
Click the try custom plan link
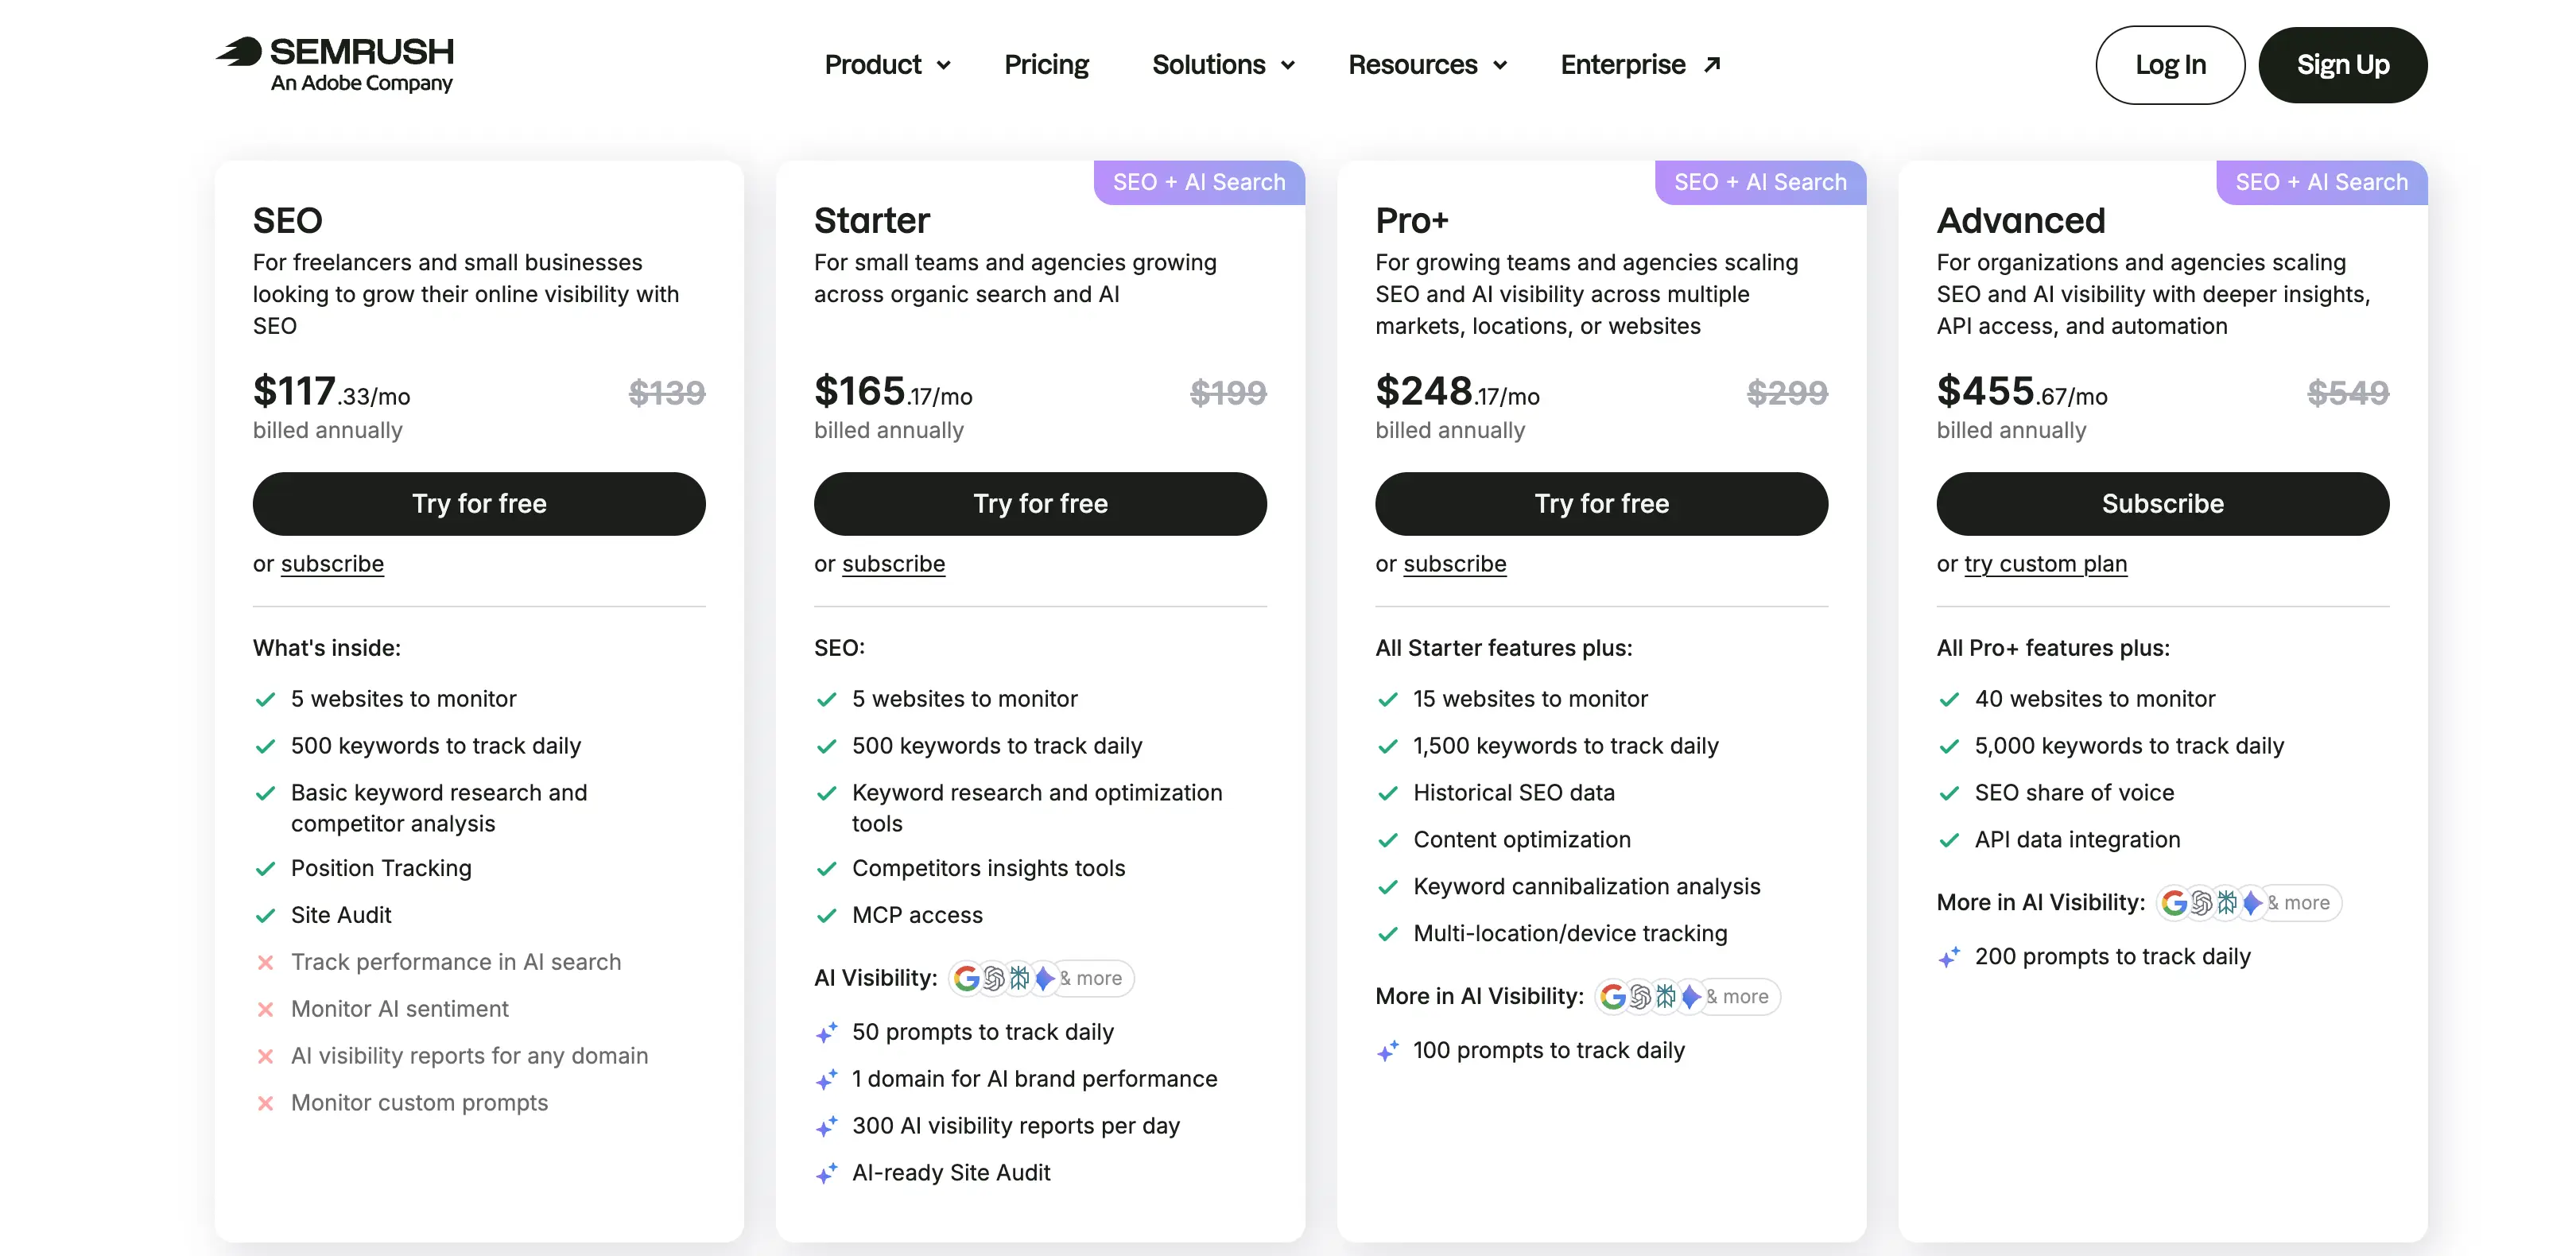tap(2045, 564)
